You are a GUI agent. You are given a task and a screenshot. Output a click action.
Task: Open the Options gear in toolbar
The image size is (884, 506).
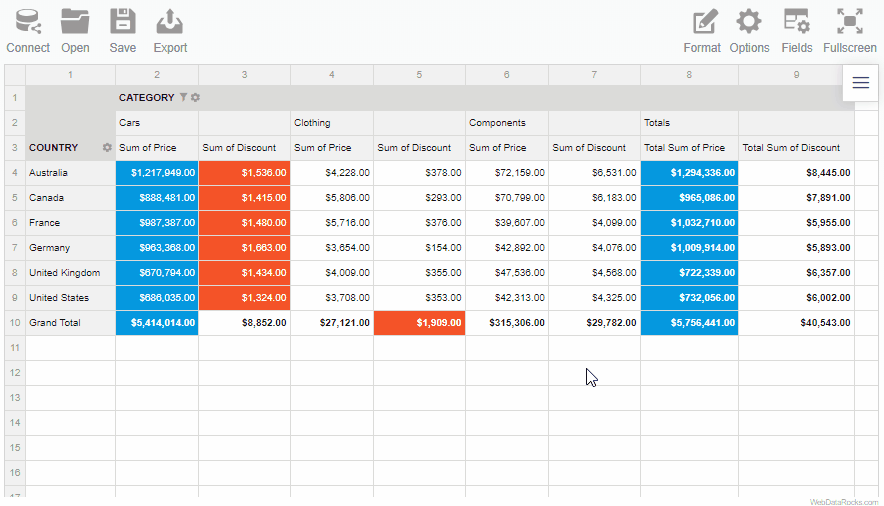point(749,22)
